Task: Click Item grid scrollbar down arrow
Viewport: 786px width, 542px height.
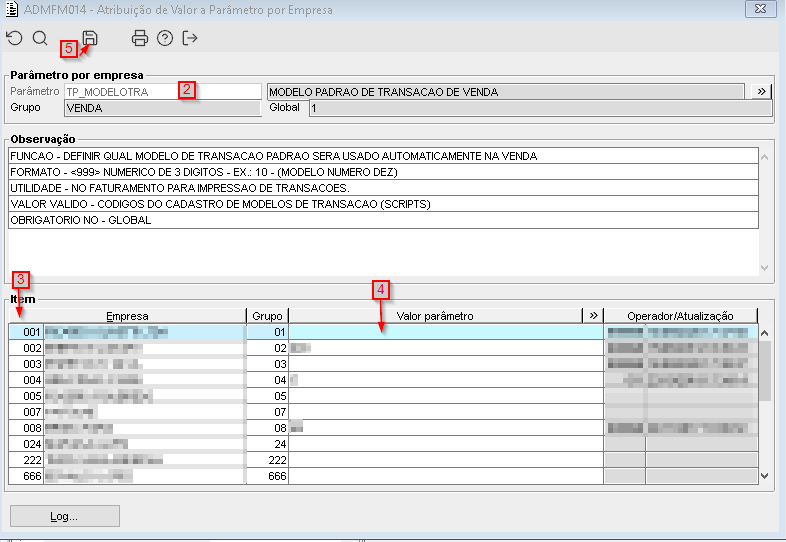Action: coord(764,476)
